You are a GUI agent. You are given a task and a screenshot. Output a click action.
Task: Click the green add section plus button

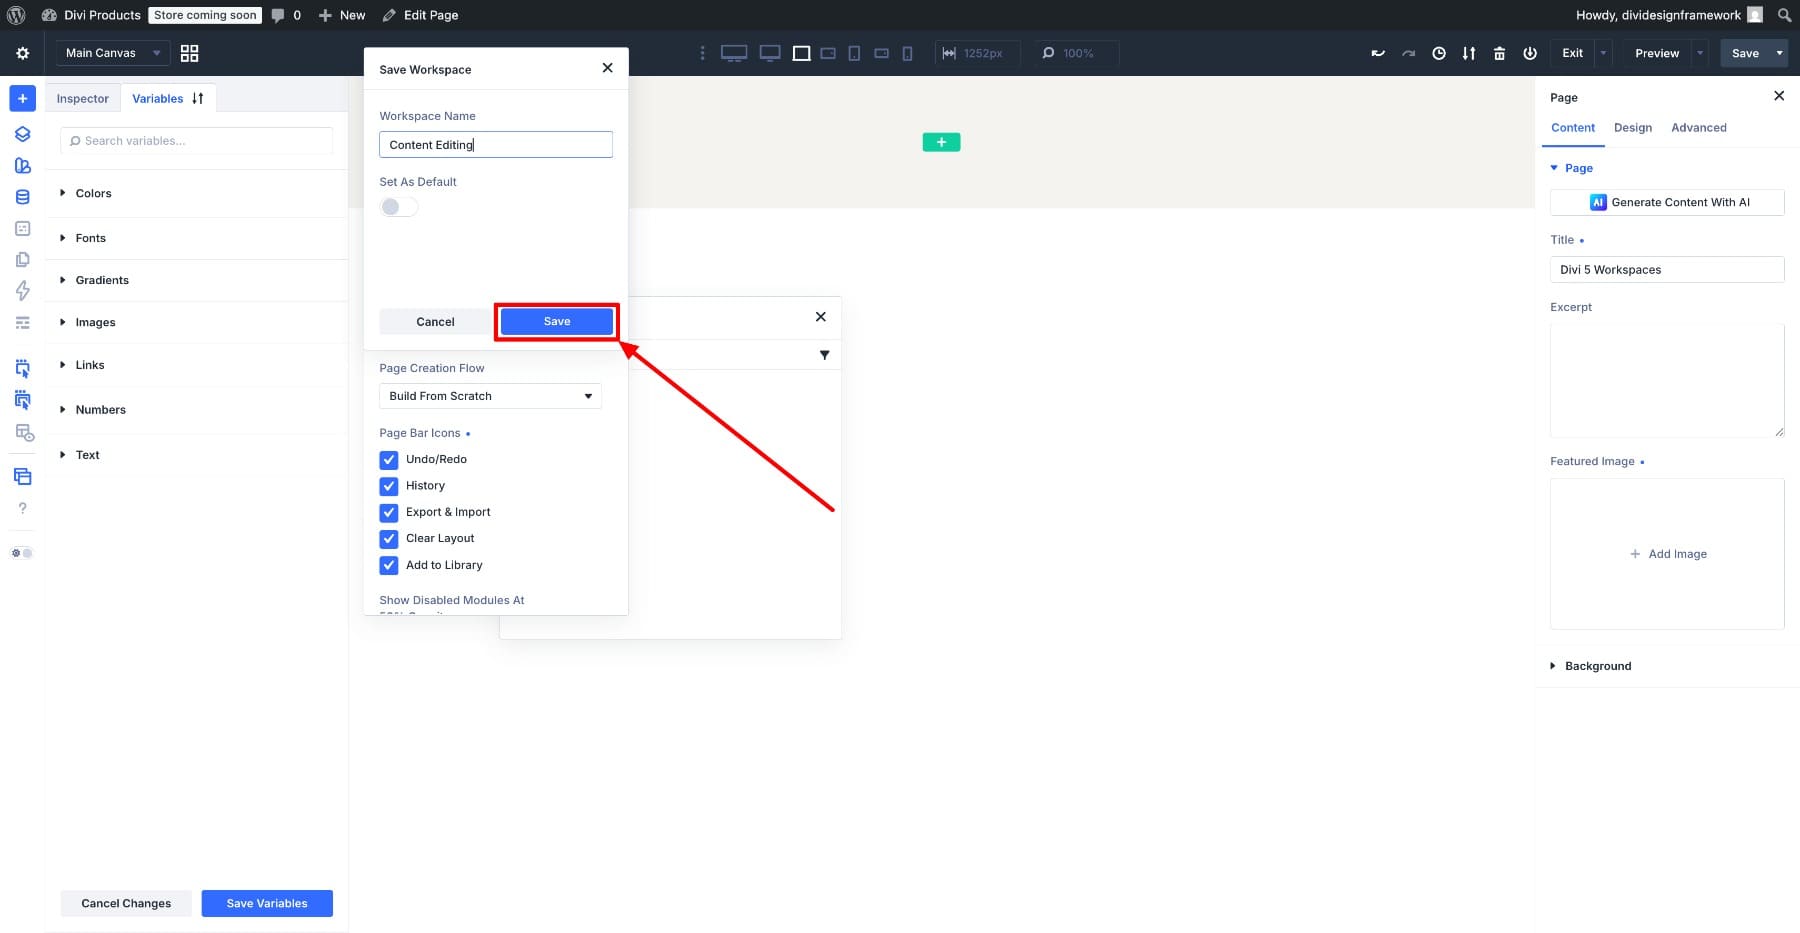941,142
